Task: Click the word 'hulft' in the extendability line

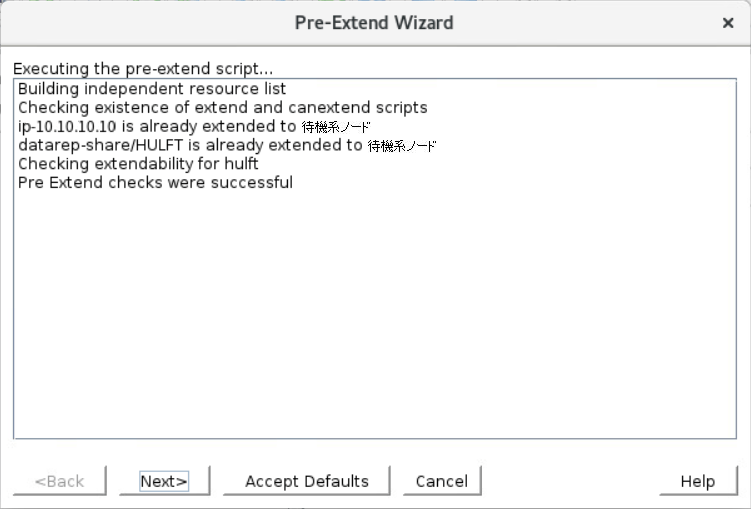Action: [241, 164]
